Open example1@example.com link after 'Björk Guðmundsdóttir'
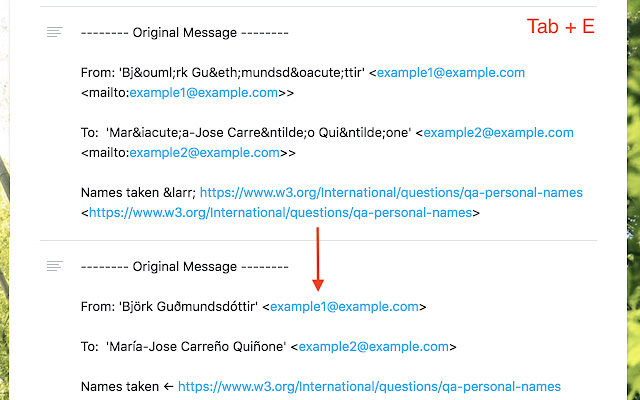This screenshot has height=400, width=640. (x=344, y=307)
